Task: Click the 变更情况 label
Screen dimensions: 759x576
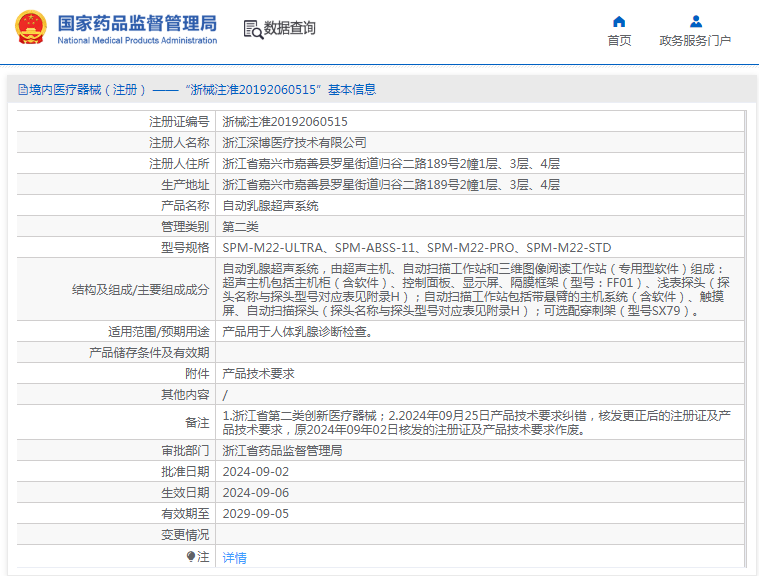Action: pyautogui.click(x=185, y=534)
